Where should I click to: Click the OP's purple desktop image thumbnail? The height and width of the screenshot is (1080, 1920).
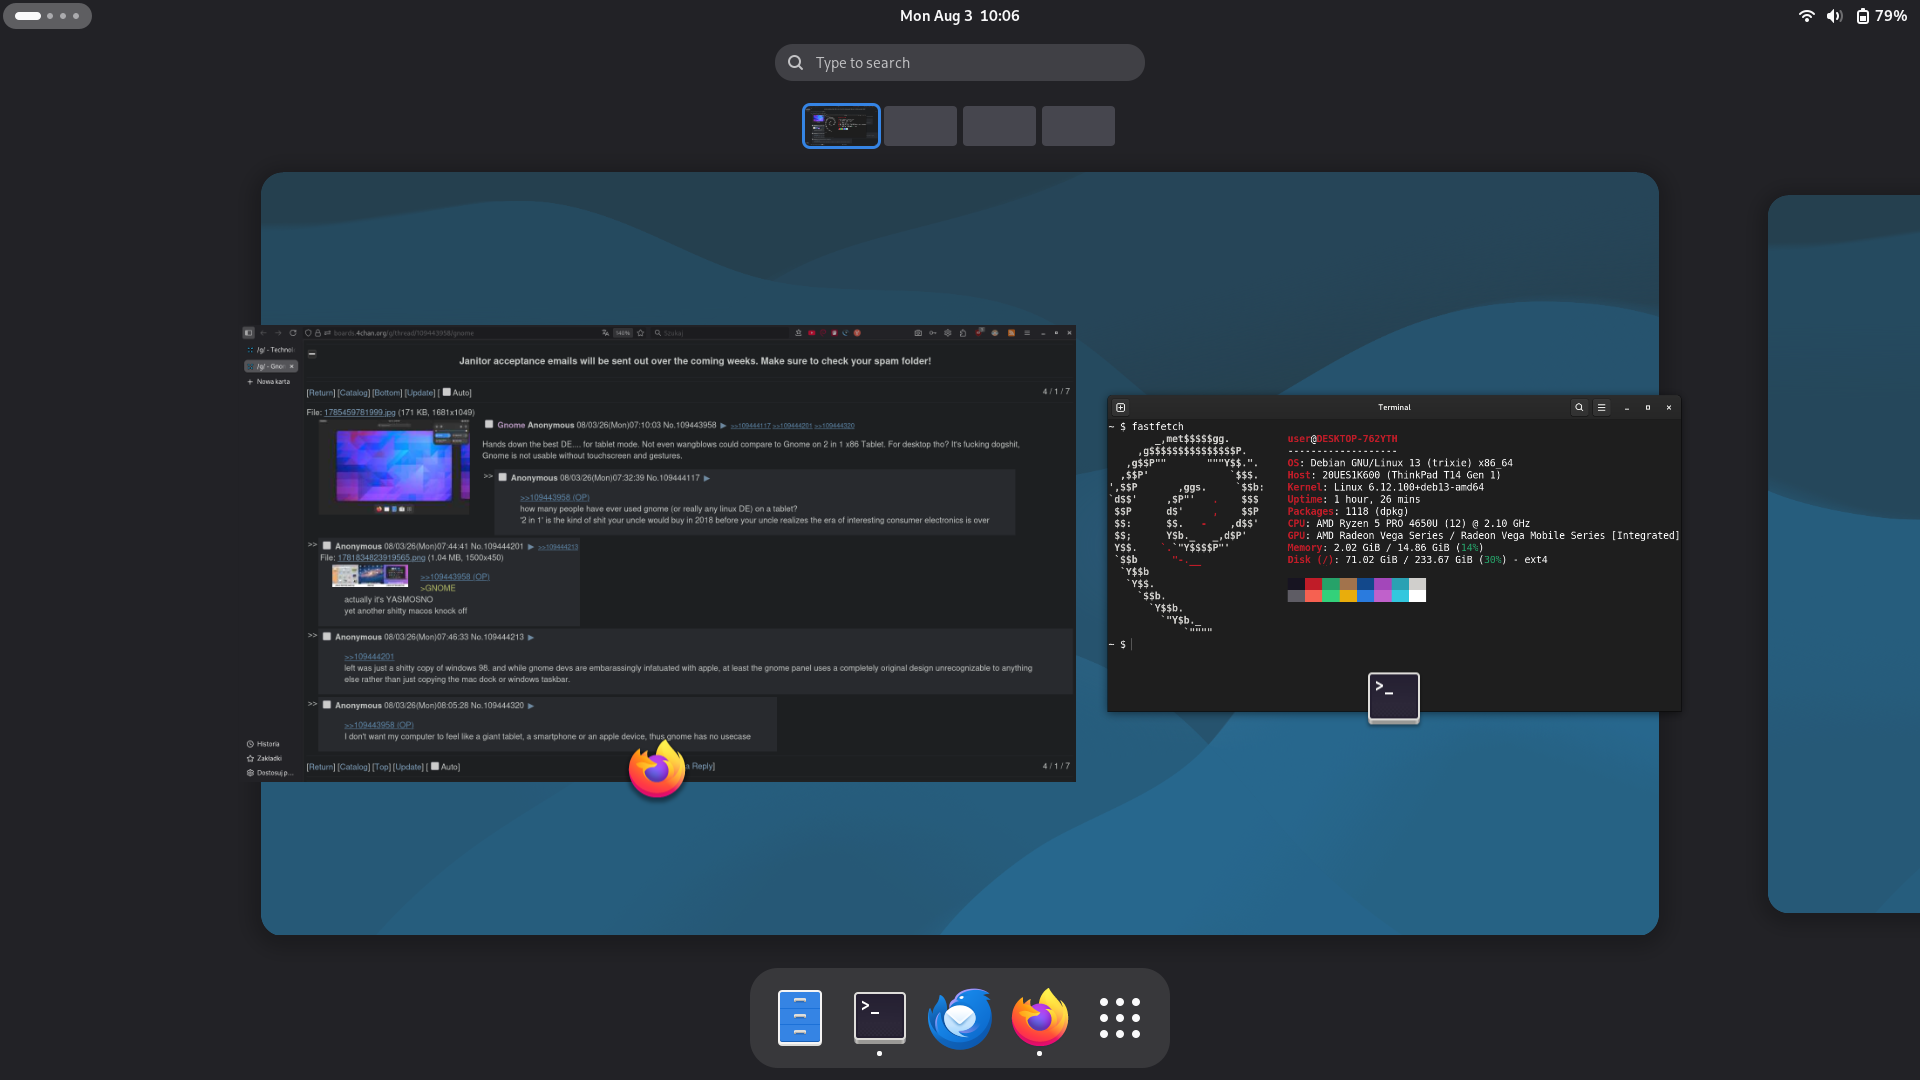coord(394,466)
